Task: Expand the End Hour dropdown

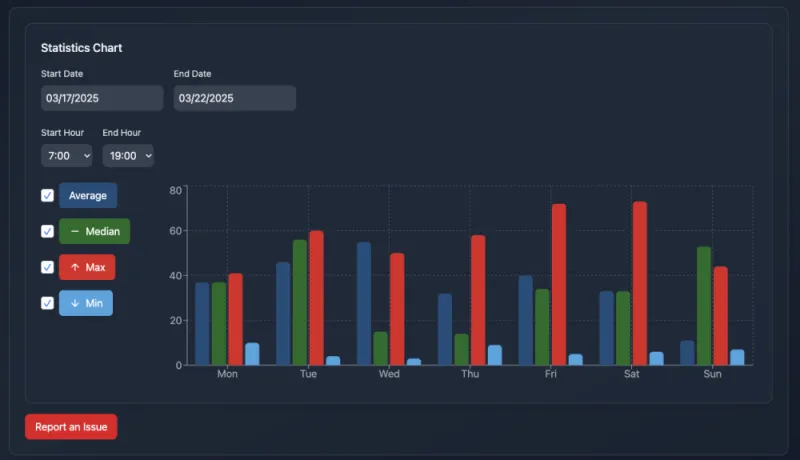Action: click(x=128, y=156)
